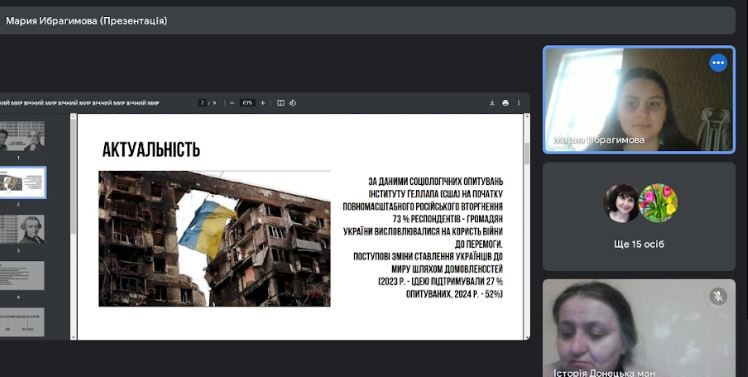This screenshot has width=748, height=377.
Task: Click the Мария Ибрагимова (Презентація) title bar
Action: coord(367,21)
